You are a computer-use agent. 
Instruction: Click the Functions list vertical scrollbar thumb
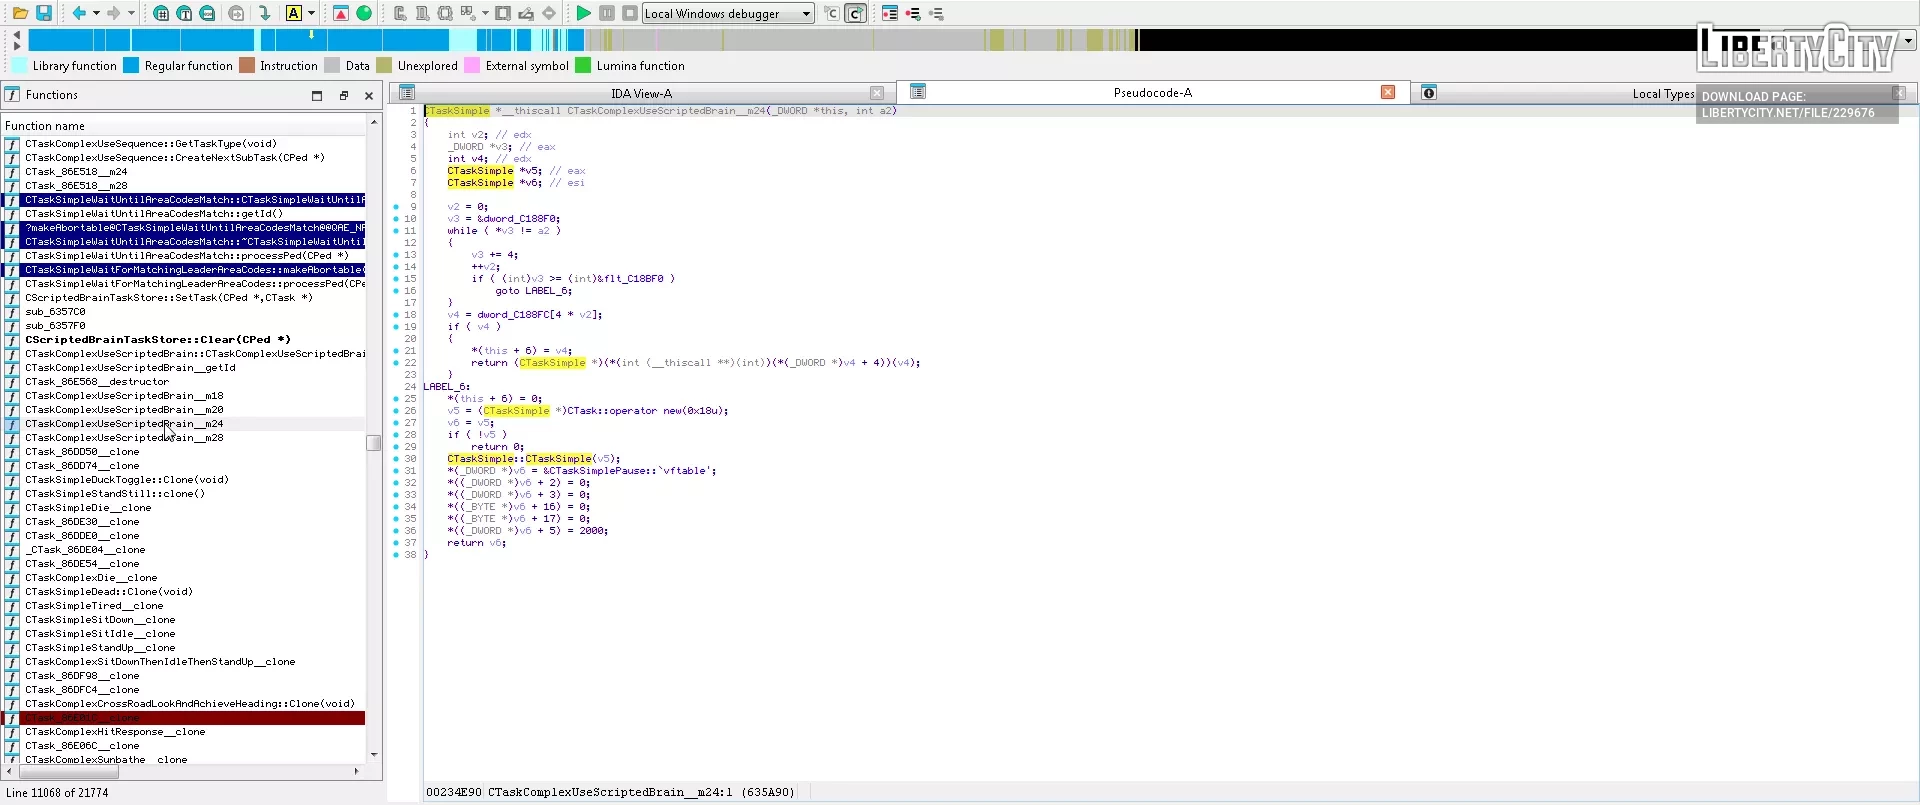(374, 443)
